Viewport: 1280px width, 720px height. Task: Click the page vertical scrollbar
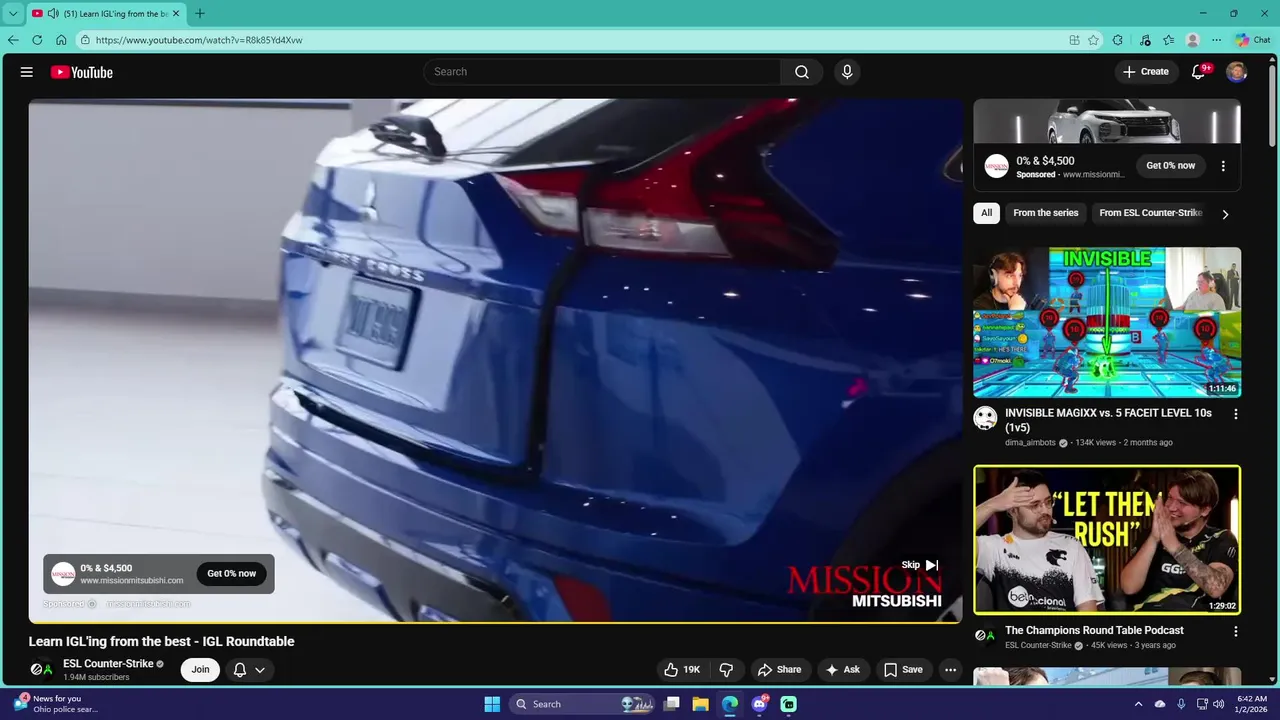point(1273,108)
